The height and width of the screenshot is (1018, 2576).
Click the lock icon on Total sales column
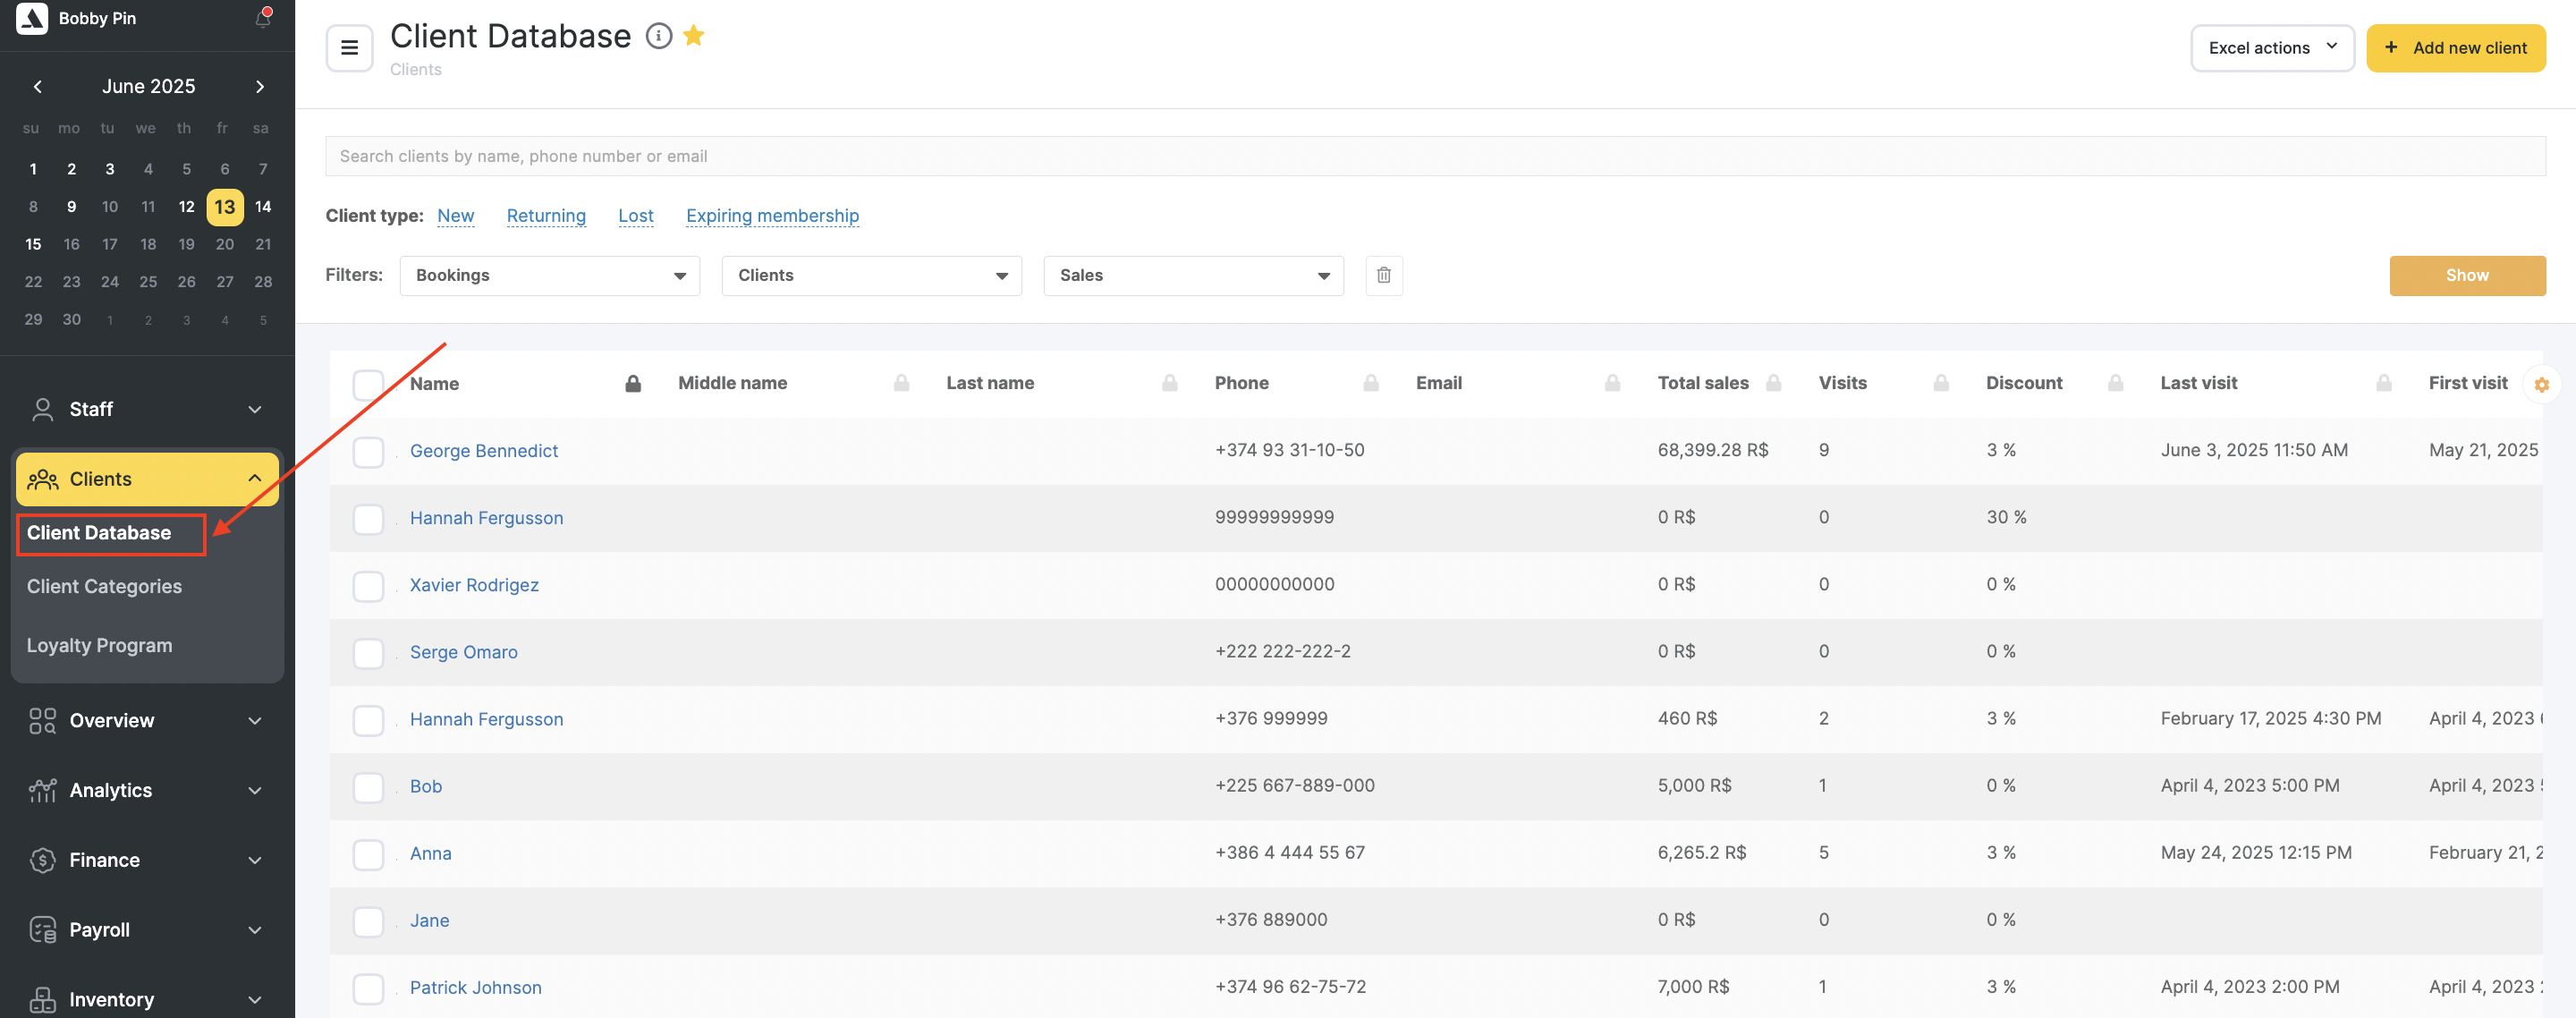click(x=1773, y=383)
